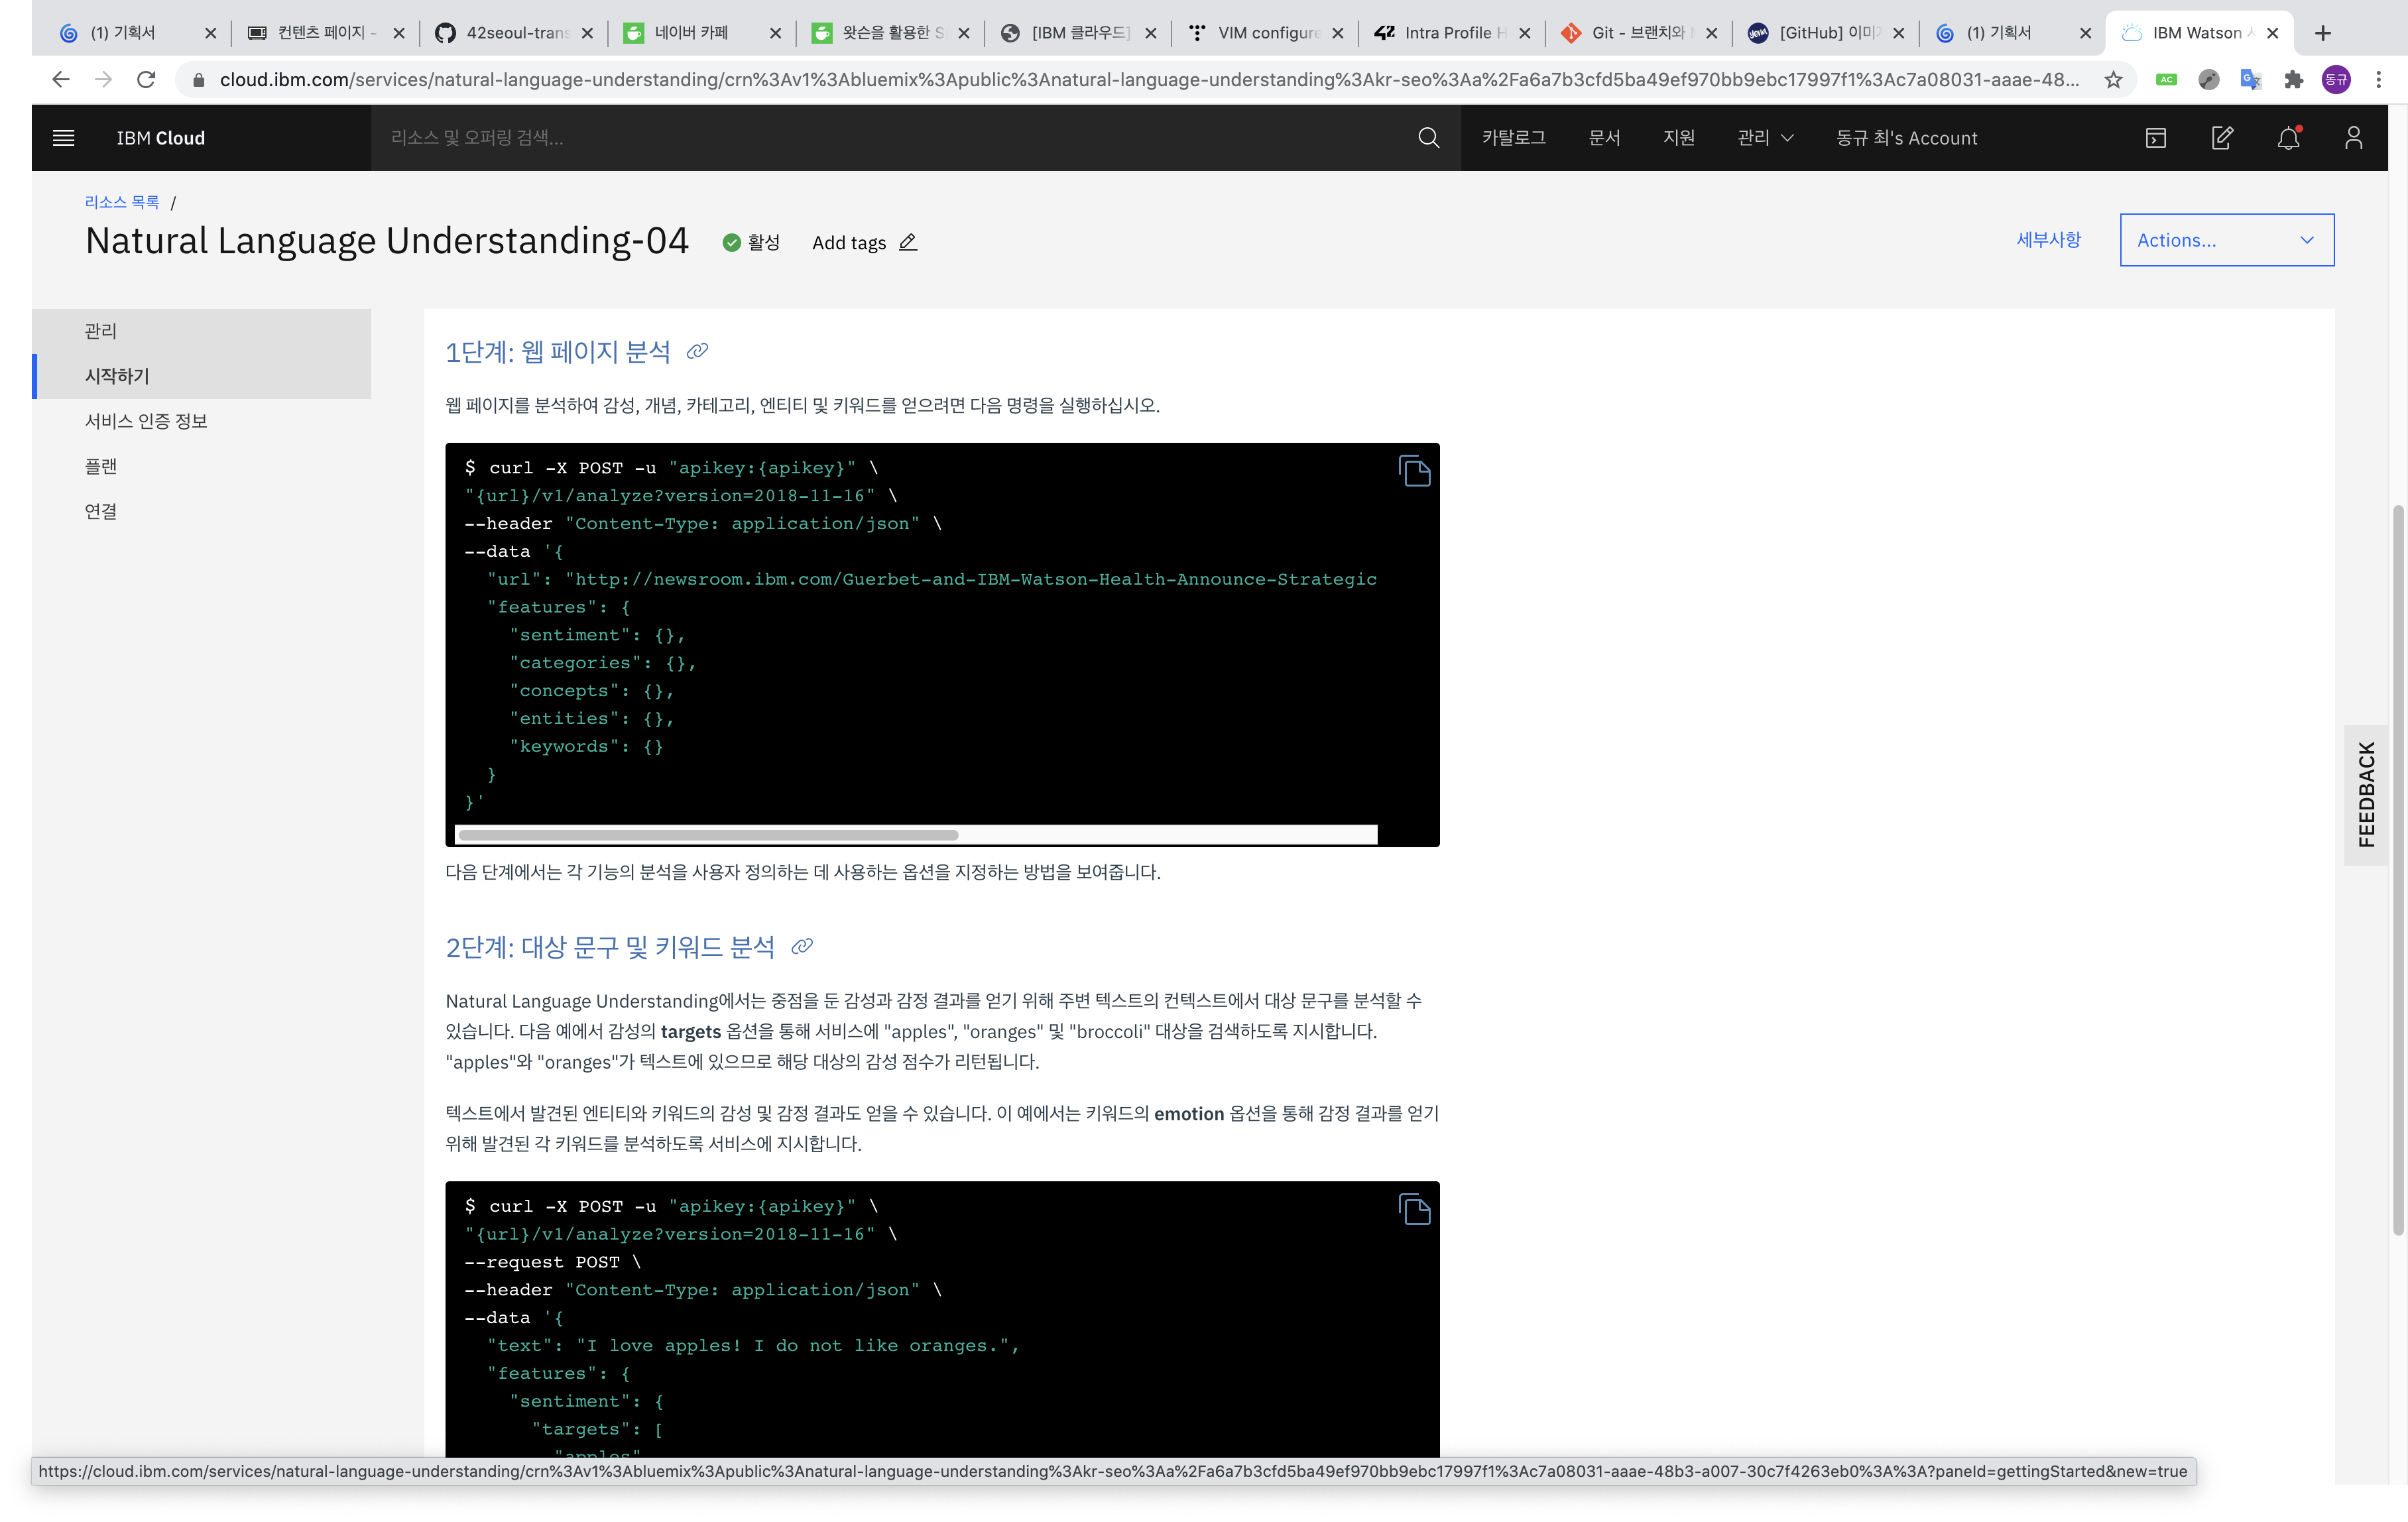Click the horizontal scrollbar of first code block
Image resolution: width=2408 pixels, height=1522 pixels.
pyautogui.click(x=708, y=834)
